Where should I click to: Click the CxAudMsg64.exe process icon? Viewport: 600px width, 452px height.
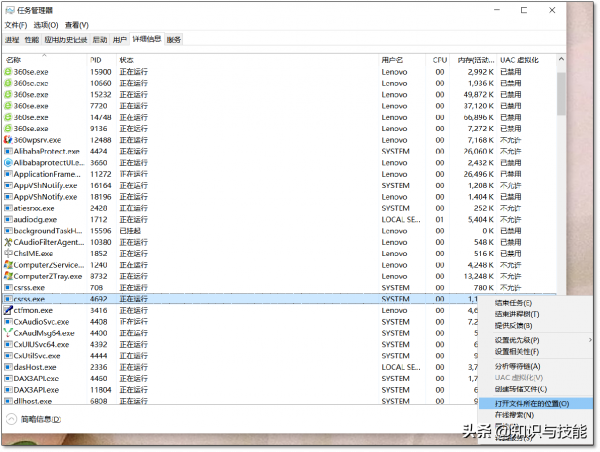pyautogui.click(x=8, y=333)
